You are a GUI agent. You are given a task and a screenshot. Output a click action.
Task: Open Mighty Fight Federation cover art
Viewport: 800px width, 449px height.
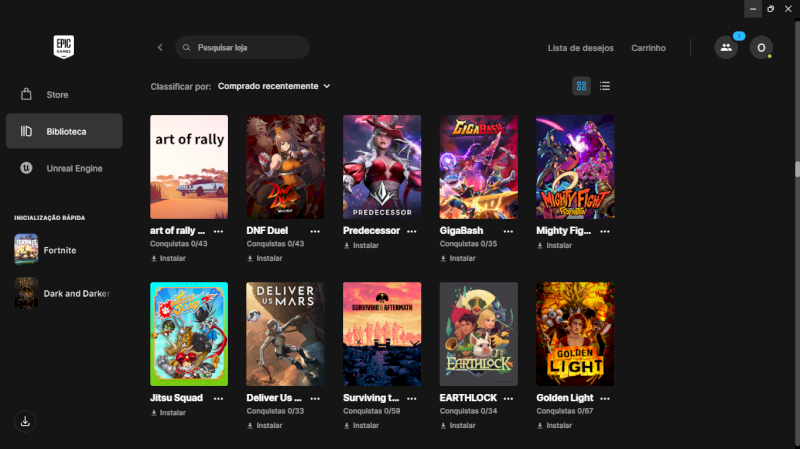click(575, 167)
